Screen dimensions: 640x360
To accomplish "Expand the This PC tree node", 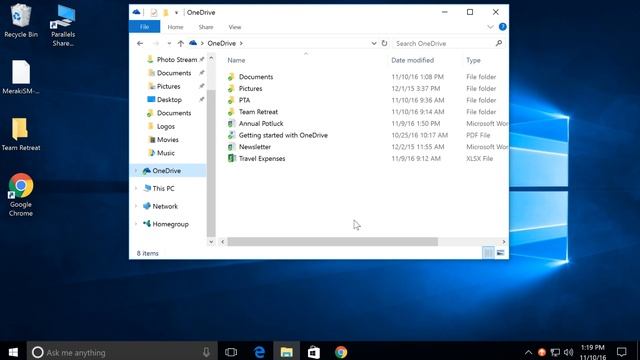I will pos(136,189).
